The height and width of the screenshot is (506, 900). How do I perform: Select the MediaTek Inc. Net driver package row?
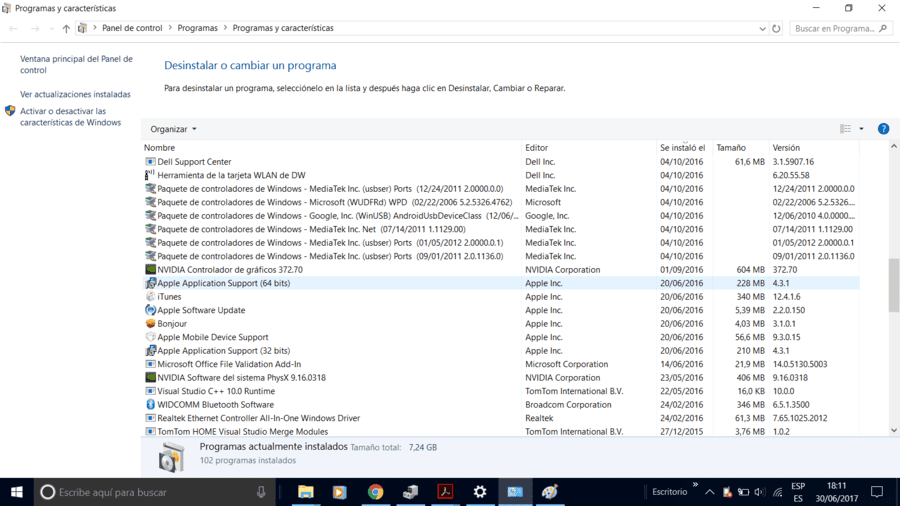click(x=501, y=229)
